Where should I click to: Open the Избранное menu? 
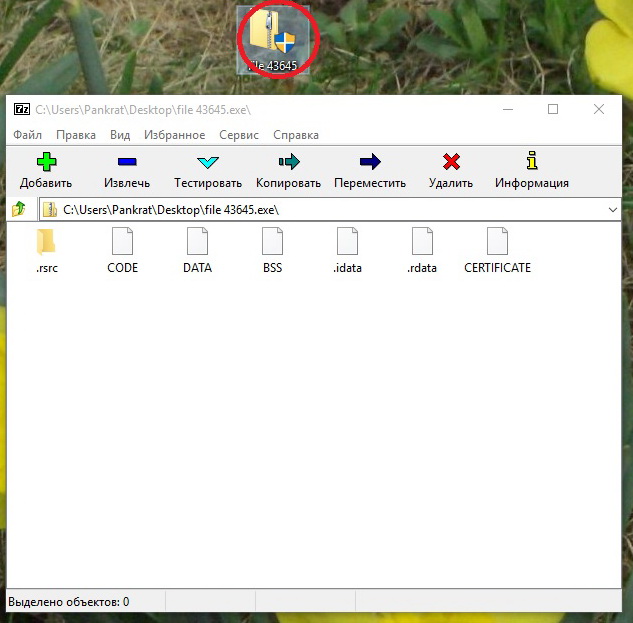pos(174,135)
